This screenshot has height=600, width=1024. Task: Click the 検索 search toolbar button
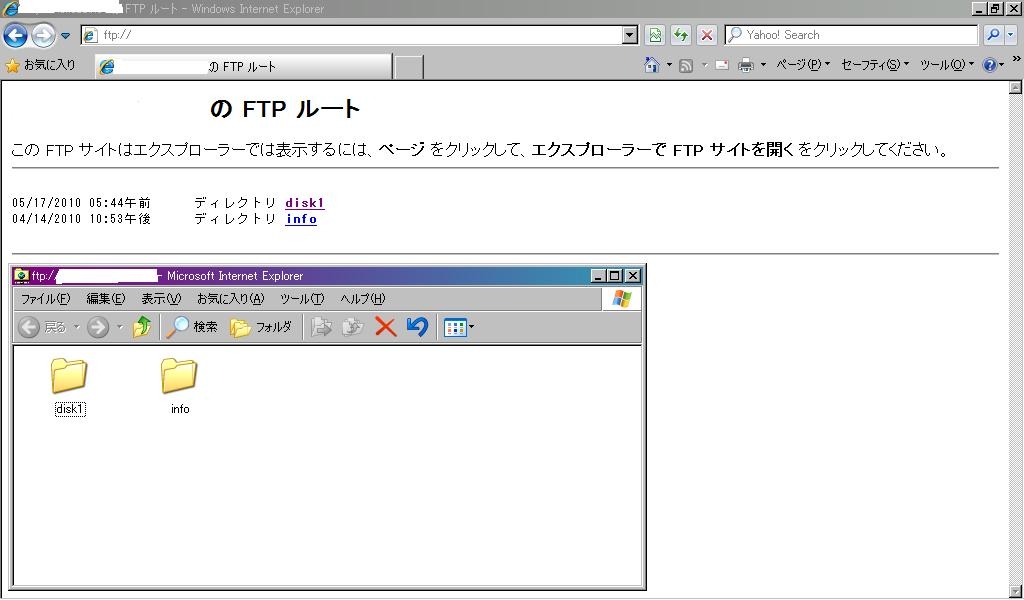click(x=192, y=327)
